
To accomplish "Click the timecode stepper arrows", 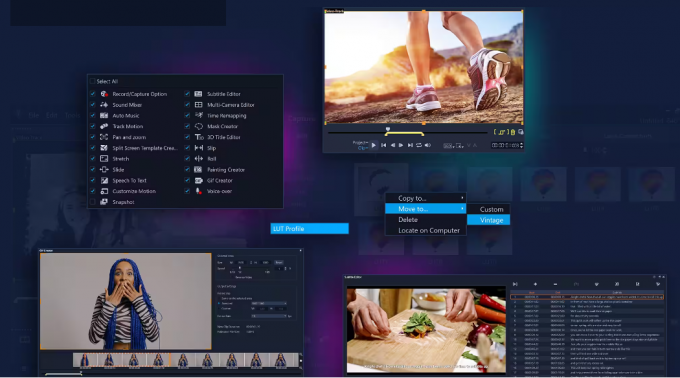I will [521, 145].
